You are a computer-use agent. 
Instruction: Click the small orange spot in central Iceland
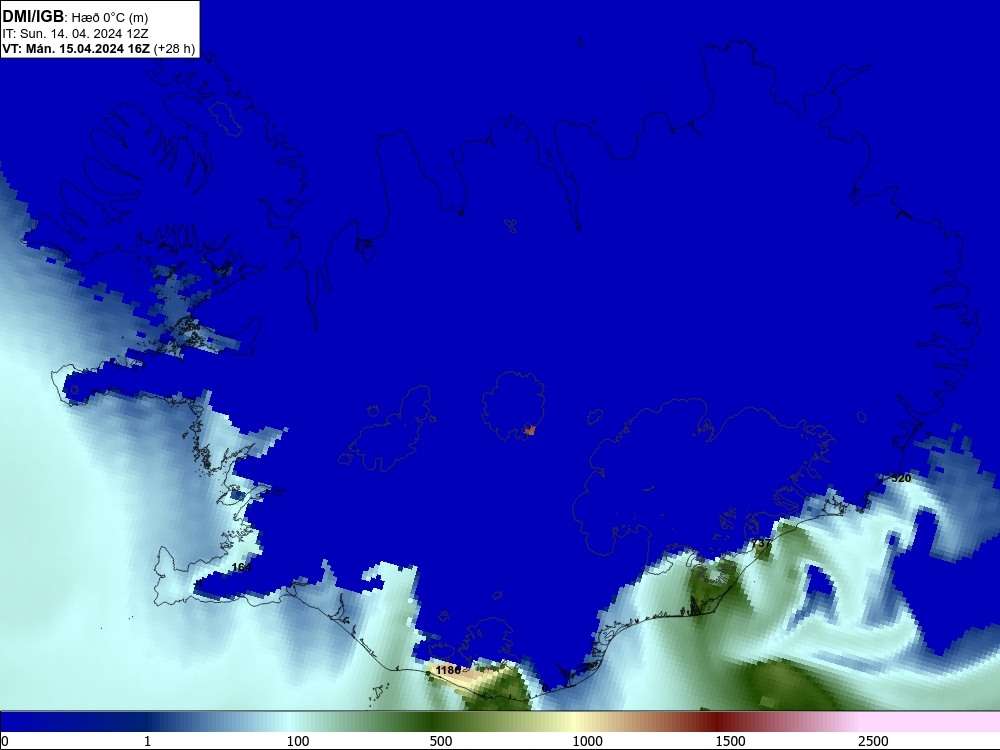(x=529, y=430)
